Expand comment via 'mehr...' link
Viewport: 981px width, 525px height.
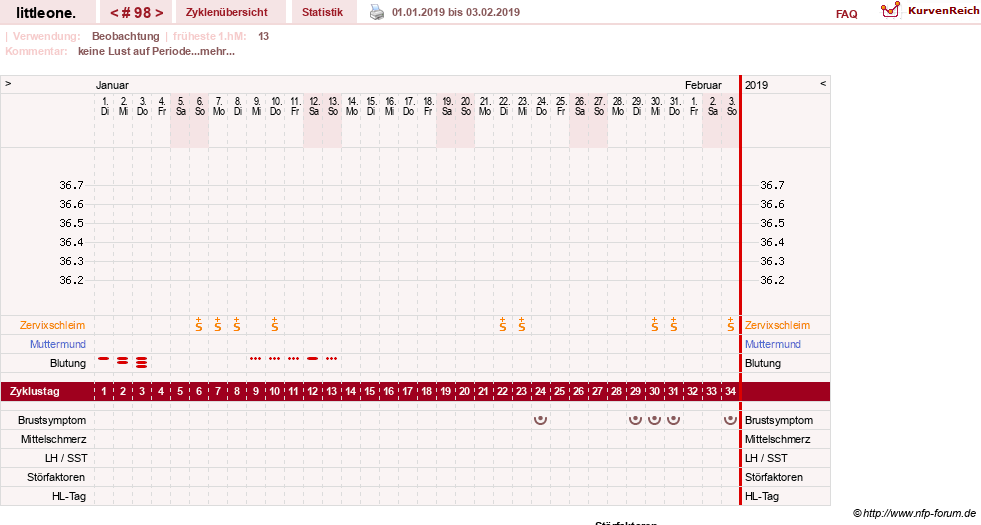click(x=218, y=51)
